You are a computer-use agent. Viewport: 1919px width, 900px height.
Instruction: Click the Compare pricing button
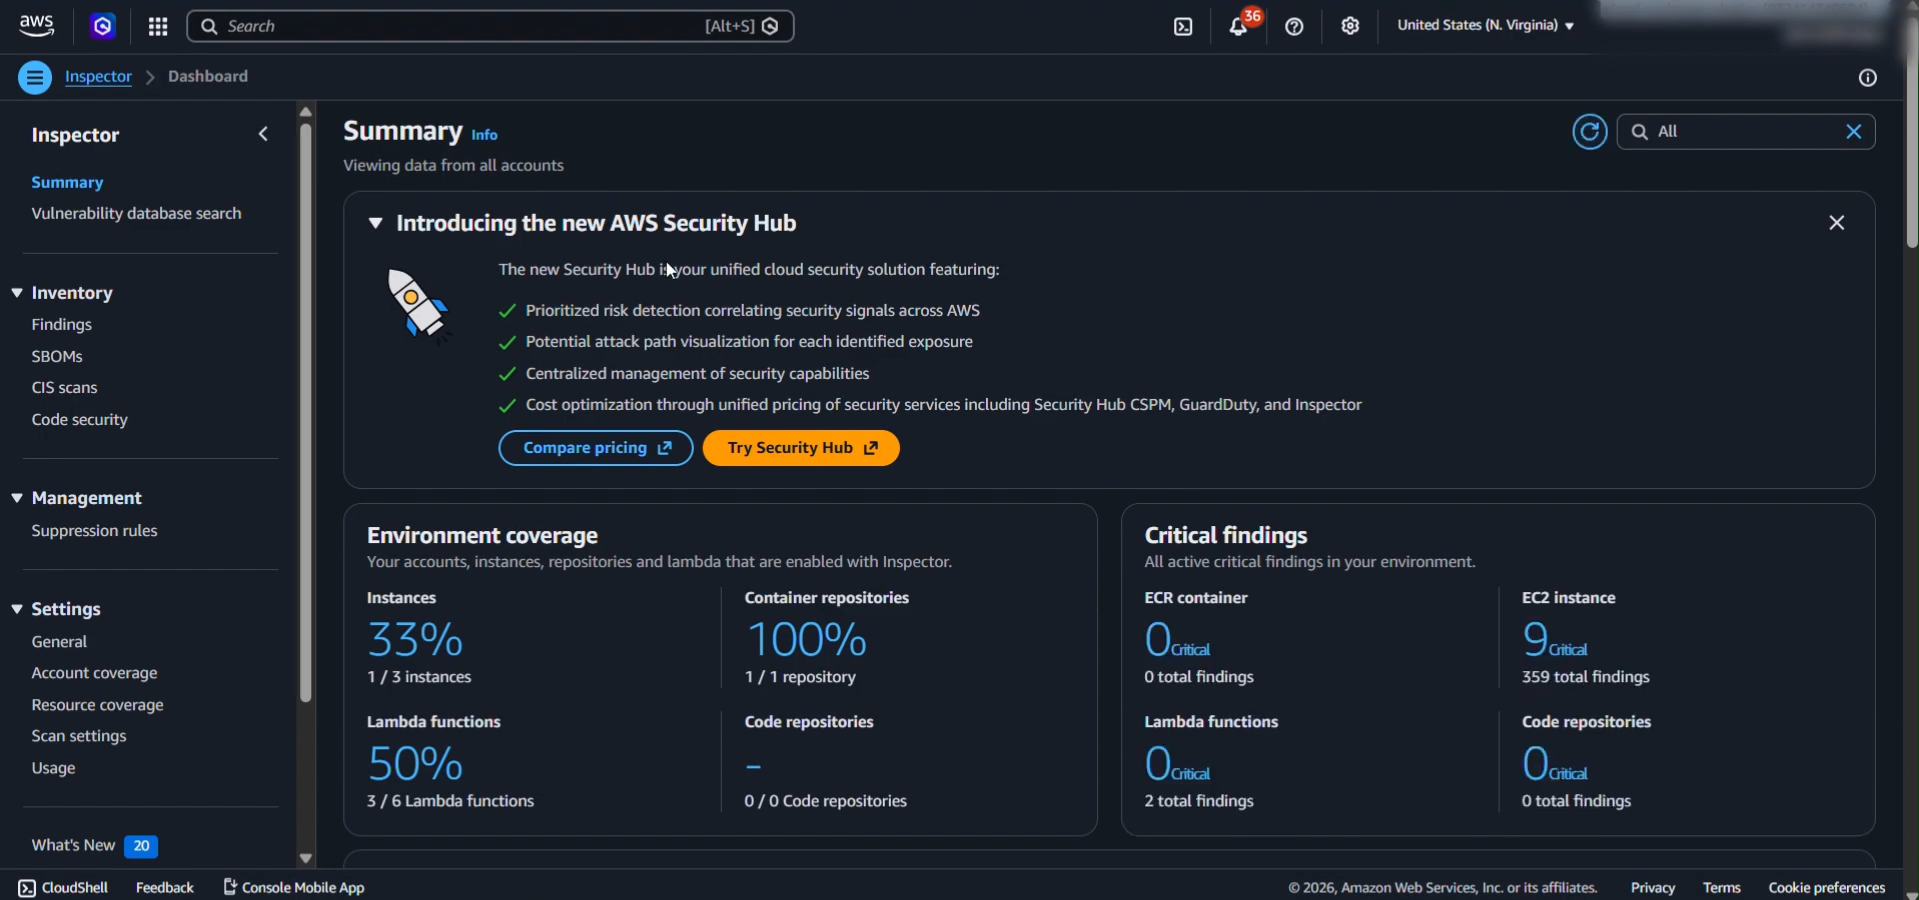pyautogui.click(x=596, y=448)
